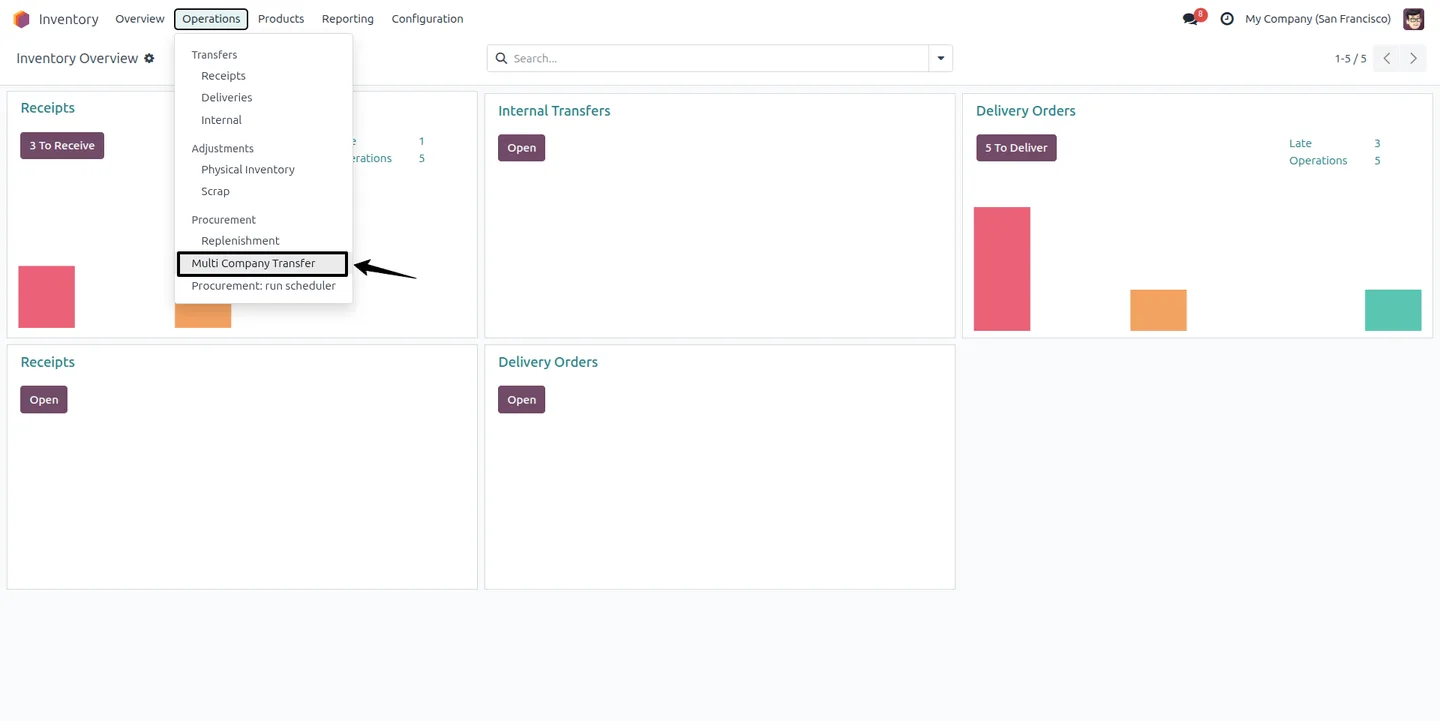Click the red bar in Receipts chart

(x=47, y=297)
